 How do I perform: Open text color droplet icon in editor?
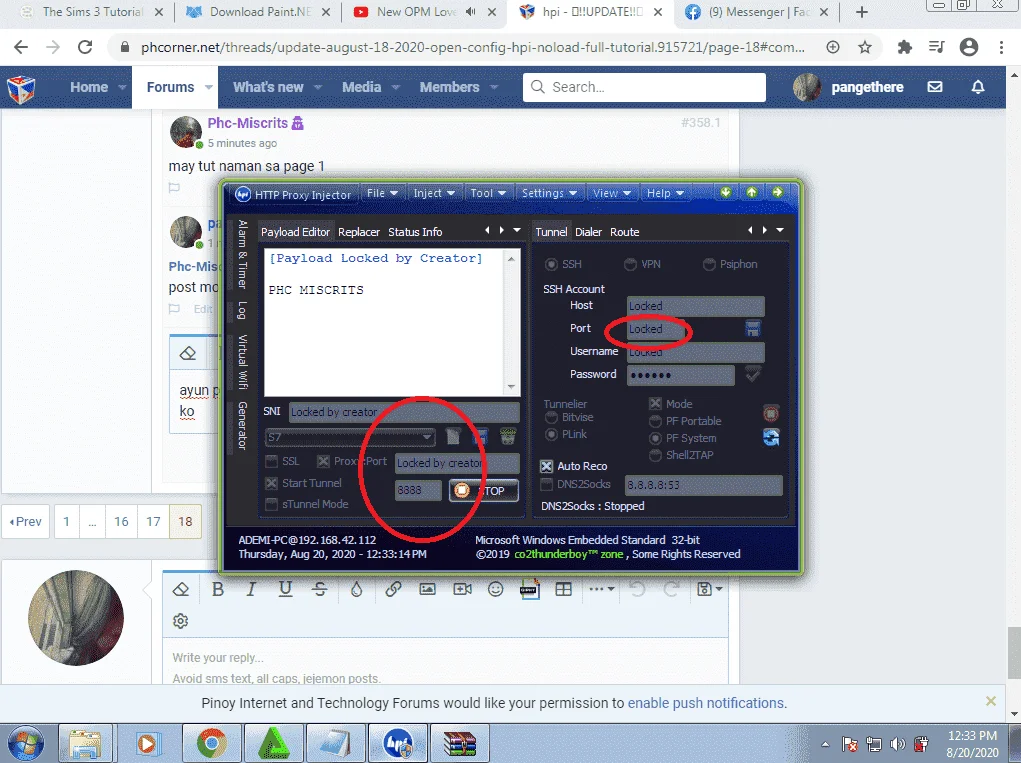356,589
